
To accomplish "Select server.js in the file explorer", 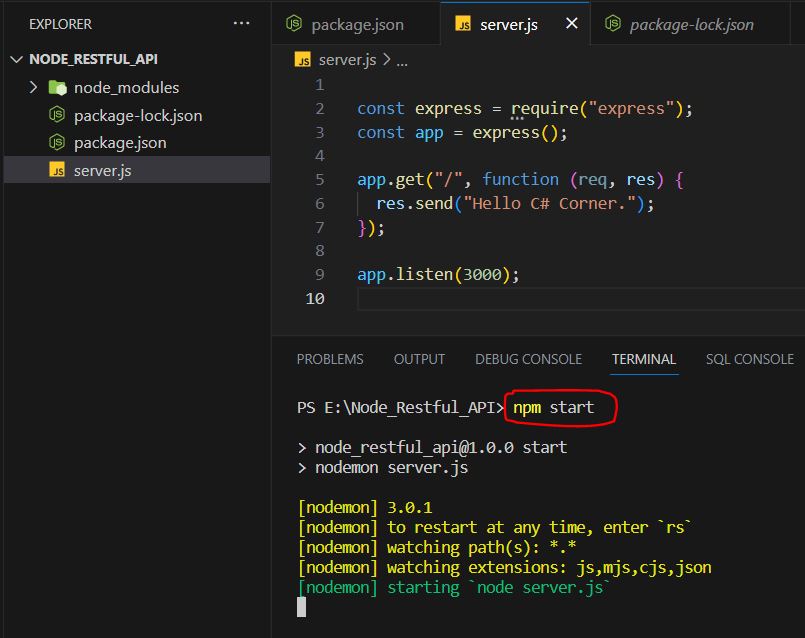I will [x=137, y=170].
